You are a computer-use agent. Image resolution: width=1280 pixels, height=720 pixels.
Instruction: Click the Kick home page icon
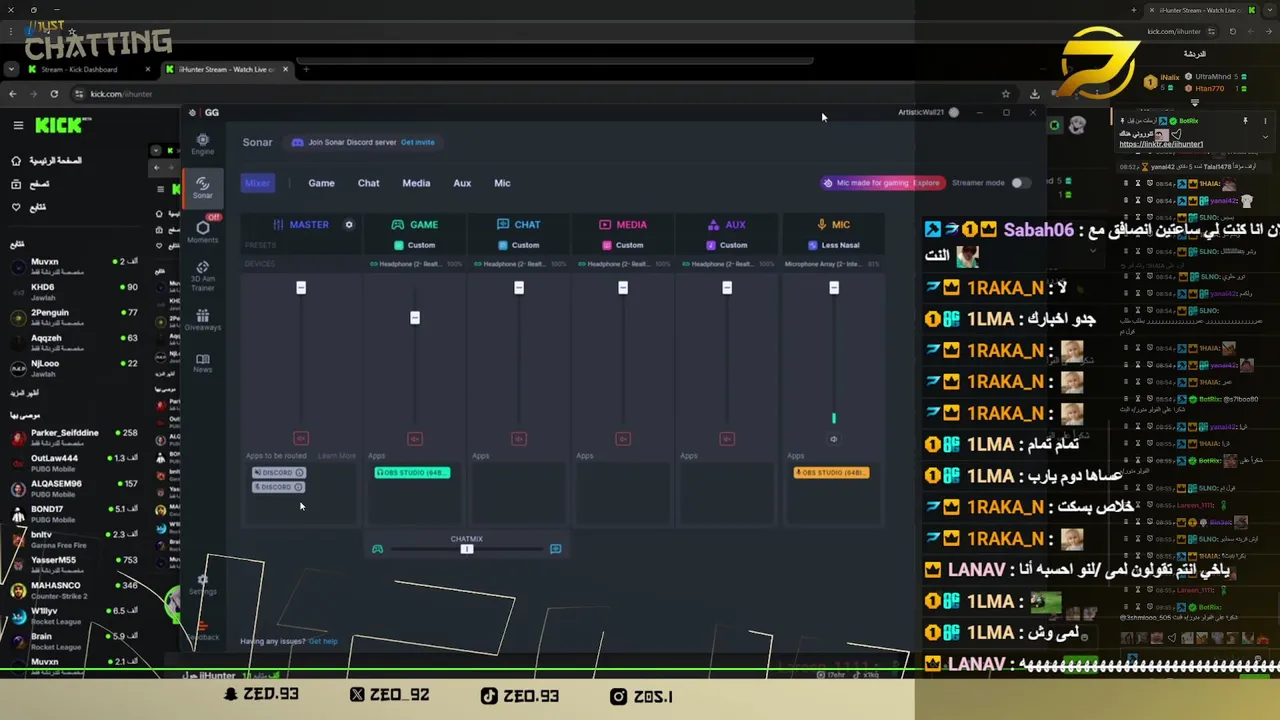(16, 161)
